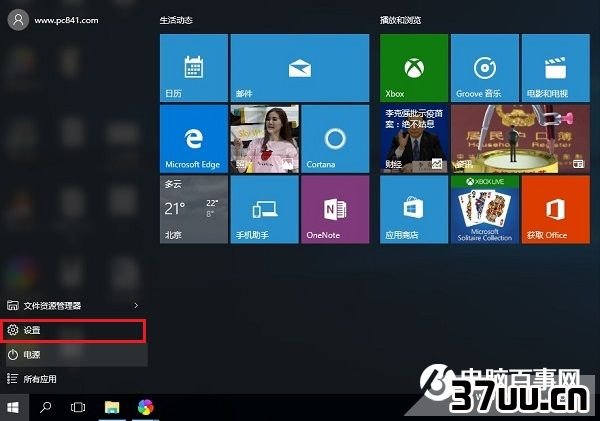Expand the 文件资源管理器 jump list arrow

[136, 305]
